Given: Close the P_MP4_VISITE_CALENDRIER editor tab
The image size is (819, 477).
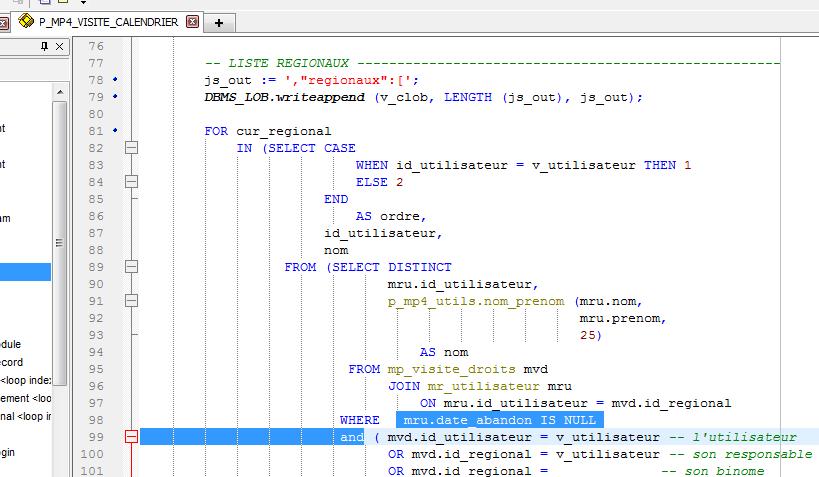Looking at the screenshot, I should coord(193,21).
